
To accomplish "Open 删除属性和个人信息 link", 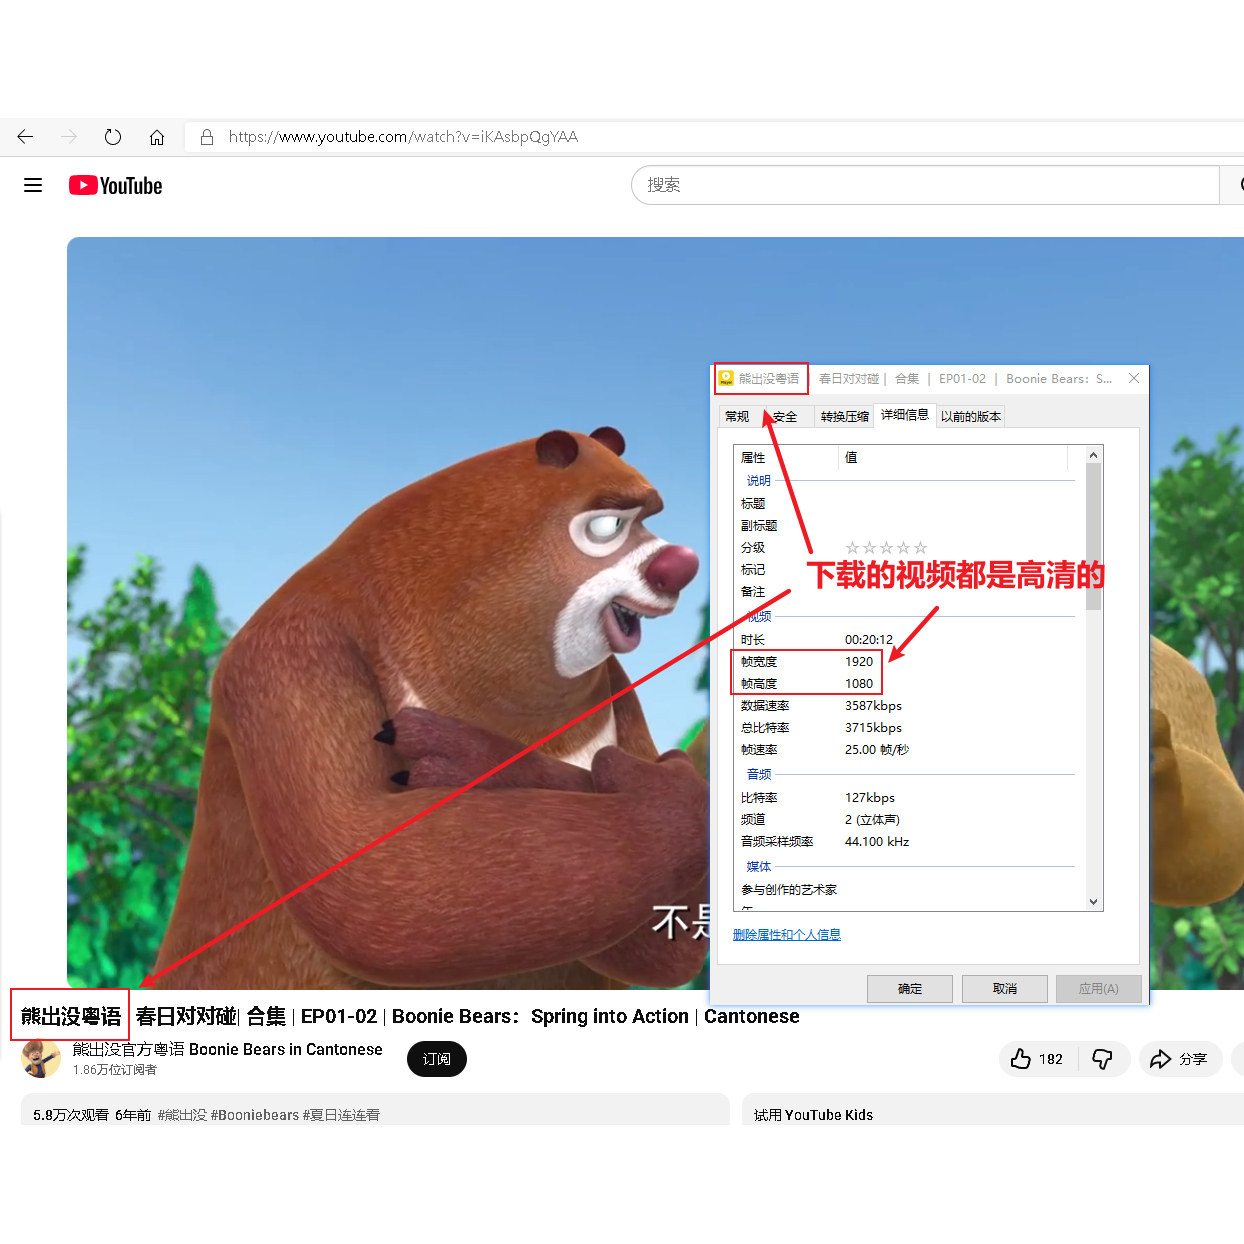I will click(787, 935).
